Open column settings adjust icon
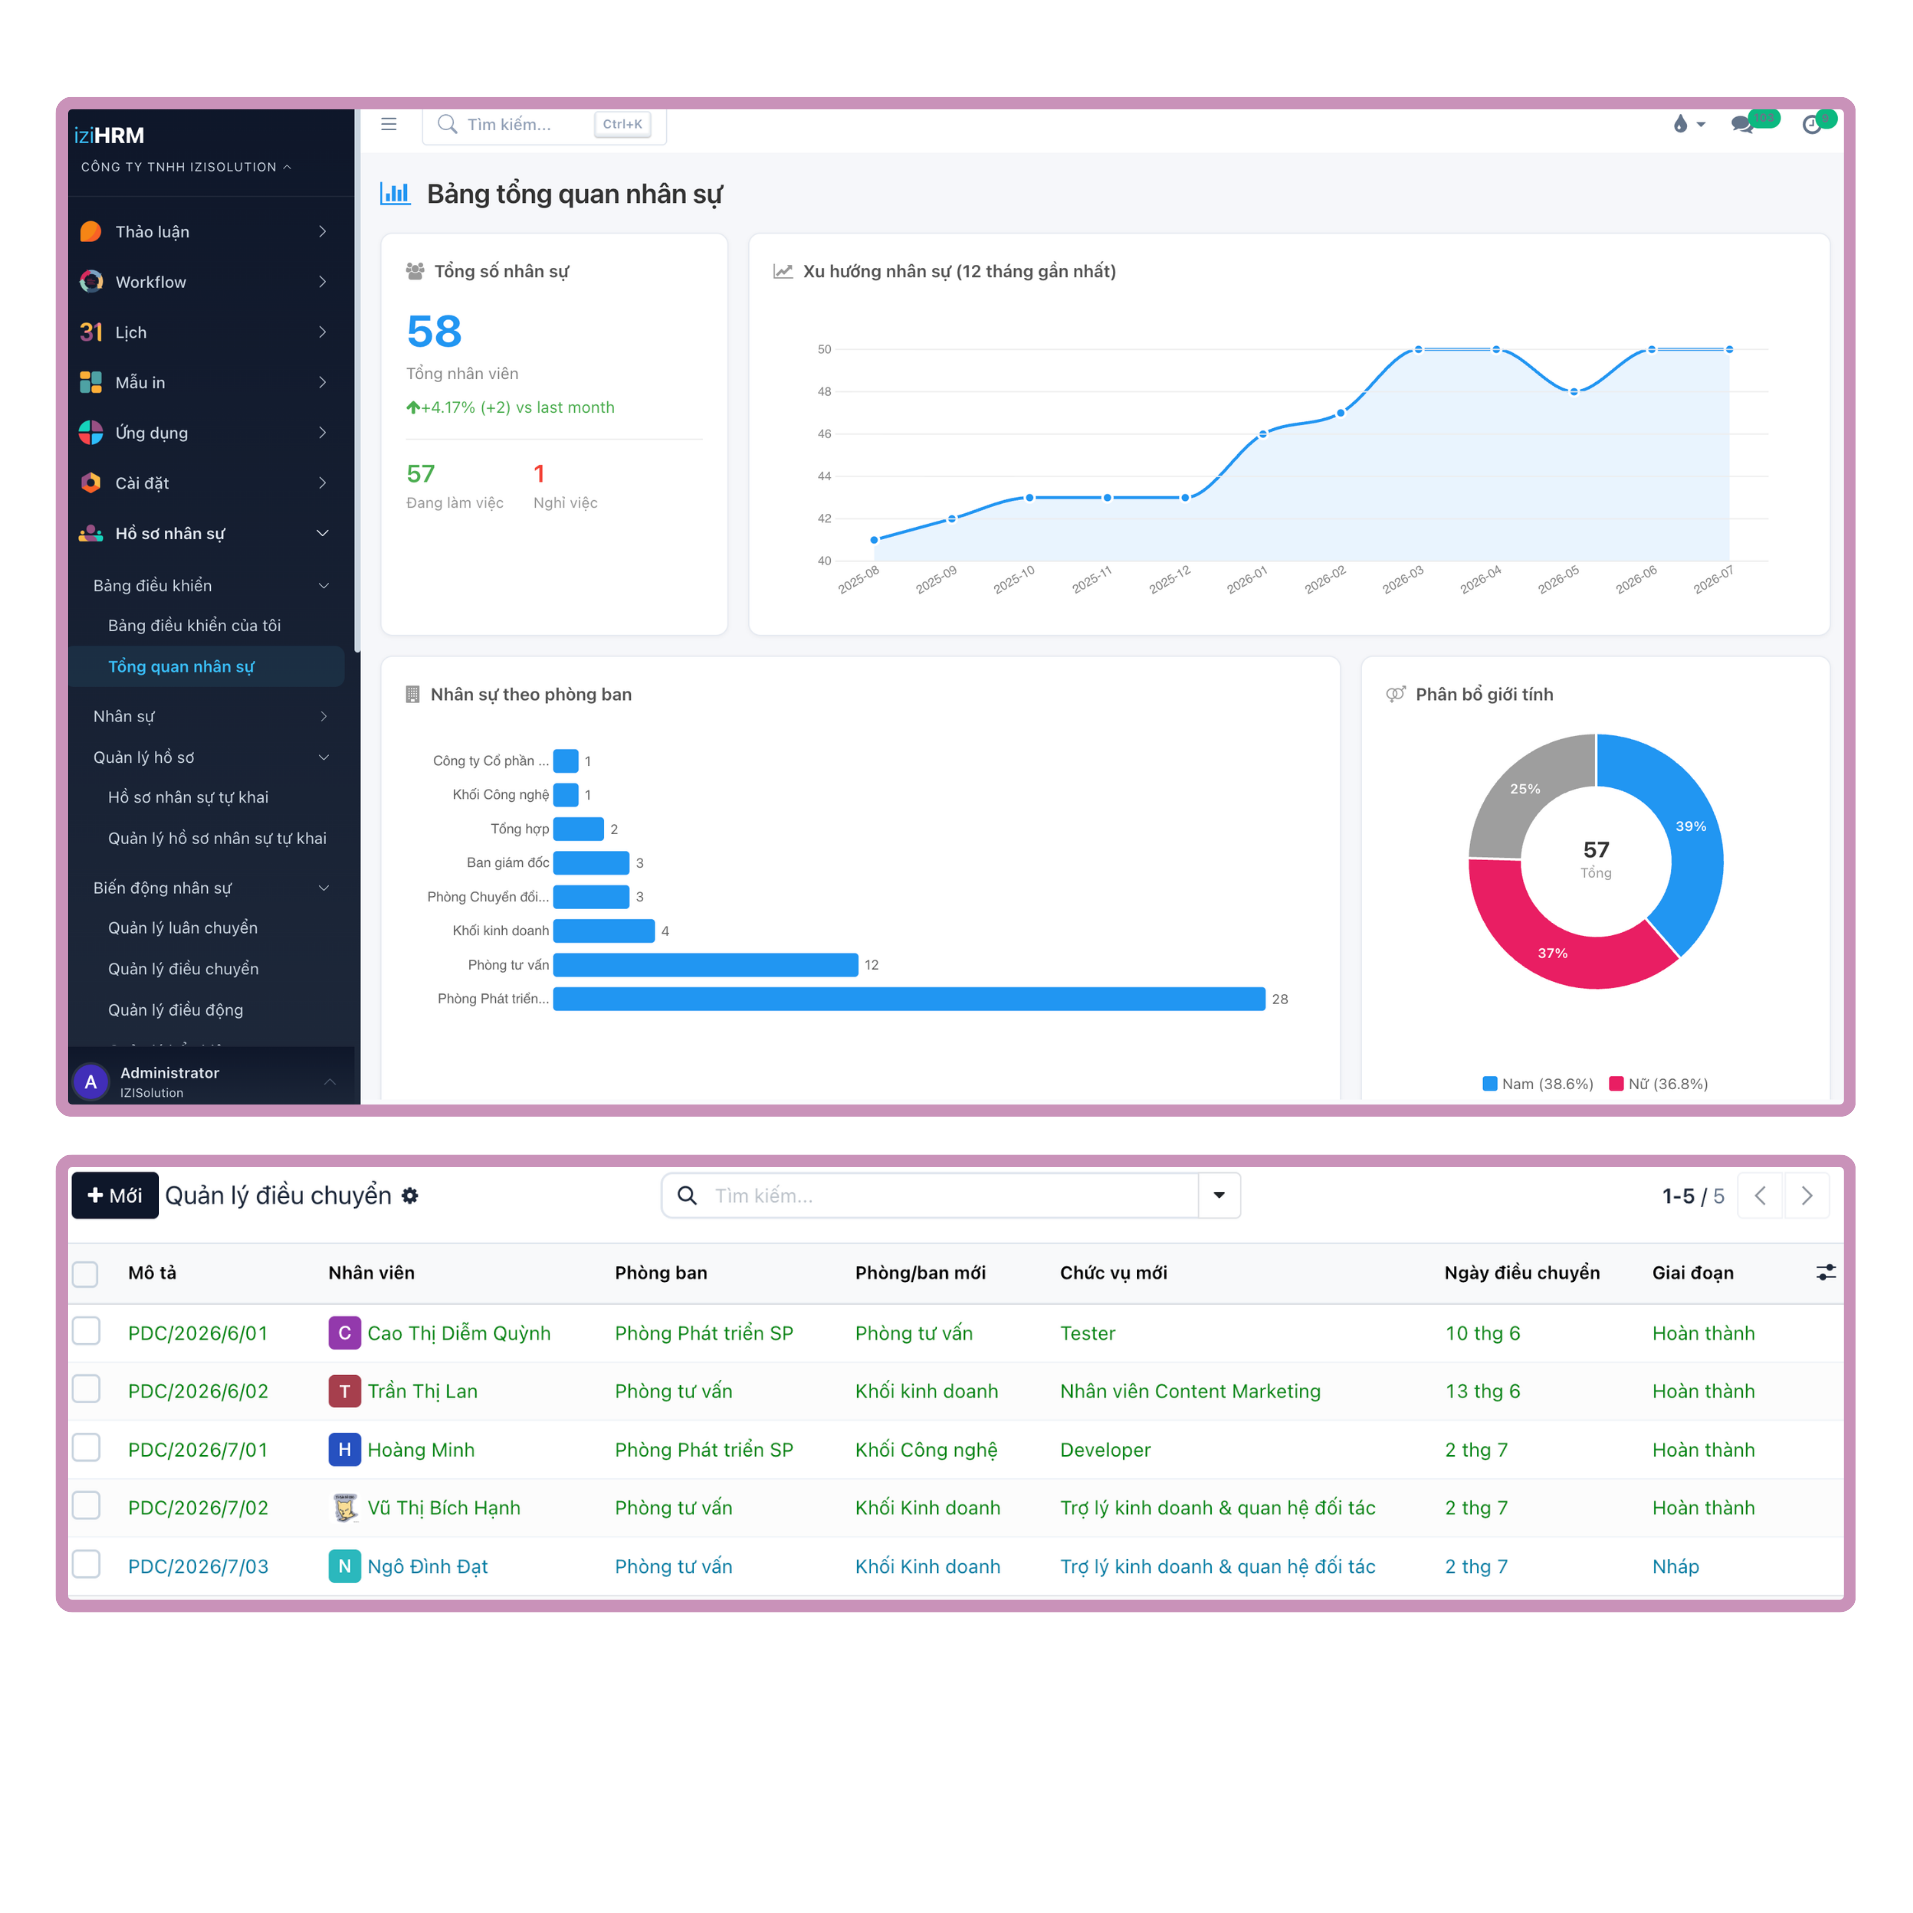This screenshot has height=1913, width=1913. pos(1825,1272)
